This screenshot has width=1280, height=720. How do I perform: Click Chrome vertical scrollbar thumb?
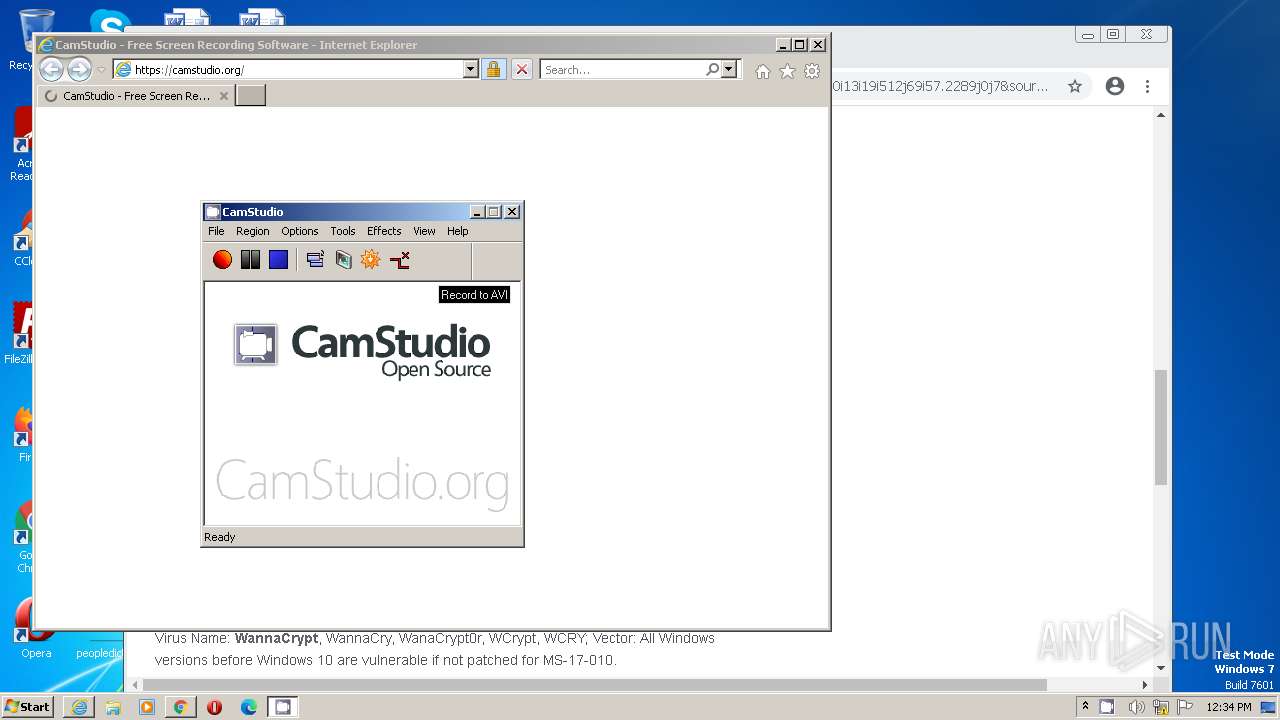[1161, 427]
